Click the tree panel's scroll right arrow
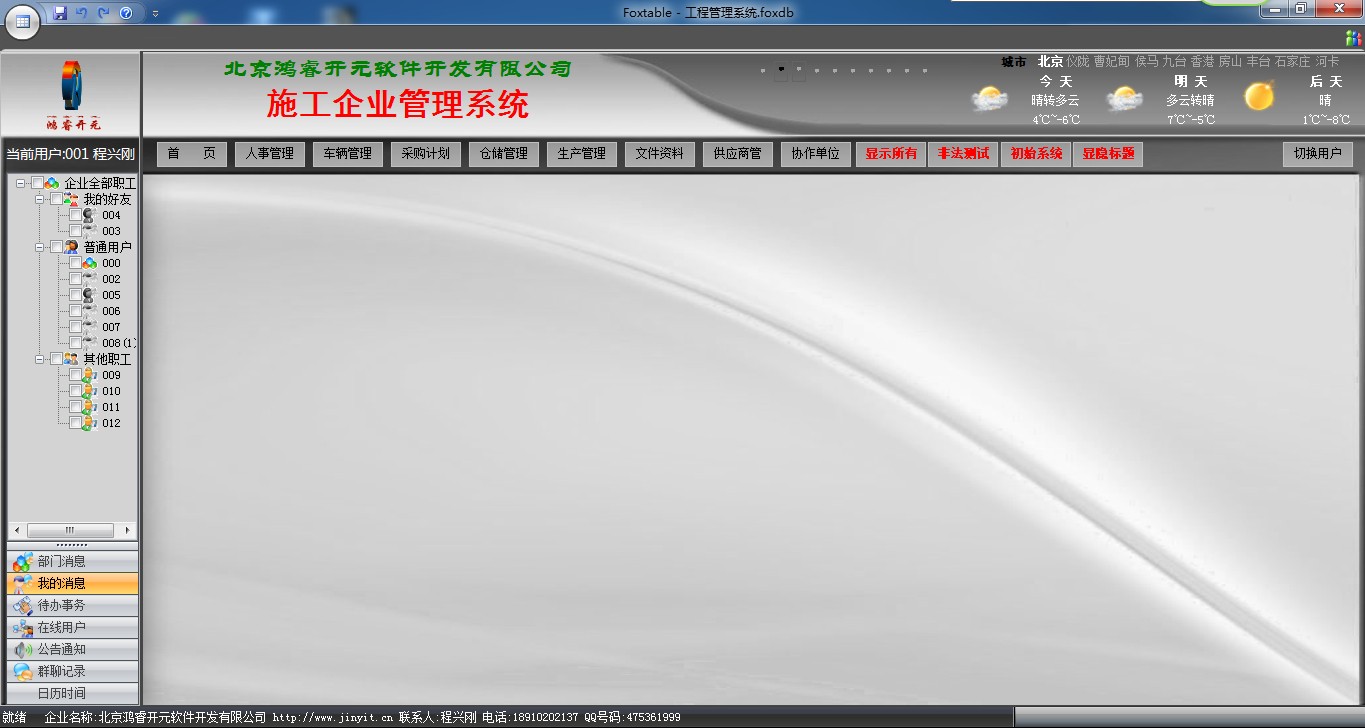 click(x=127, y=530)
